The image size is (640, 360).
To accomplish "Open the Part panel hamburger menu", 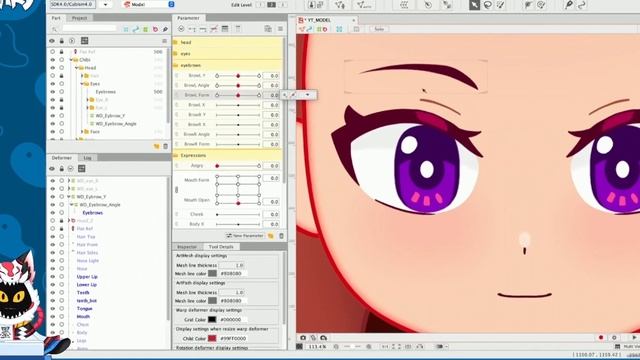I will (164, 41).
